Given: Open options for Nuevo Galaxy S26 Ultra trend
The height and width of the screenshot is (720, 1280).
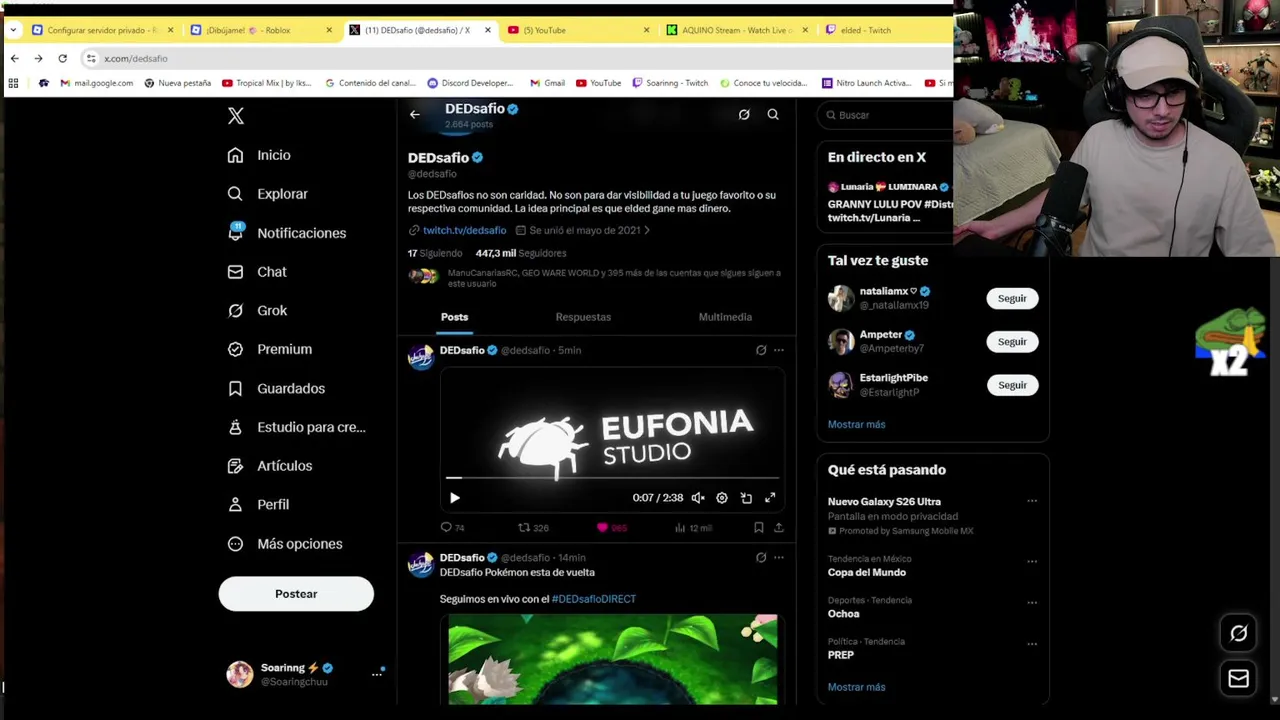Looking at the screenshot, I should click(x=1032, y=501).
